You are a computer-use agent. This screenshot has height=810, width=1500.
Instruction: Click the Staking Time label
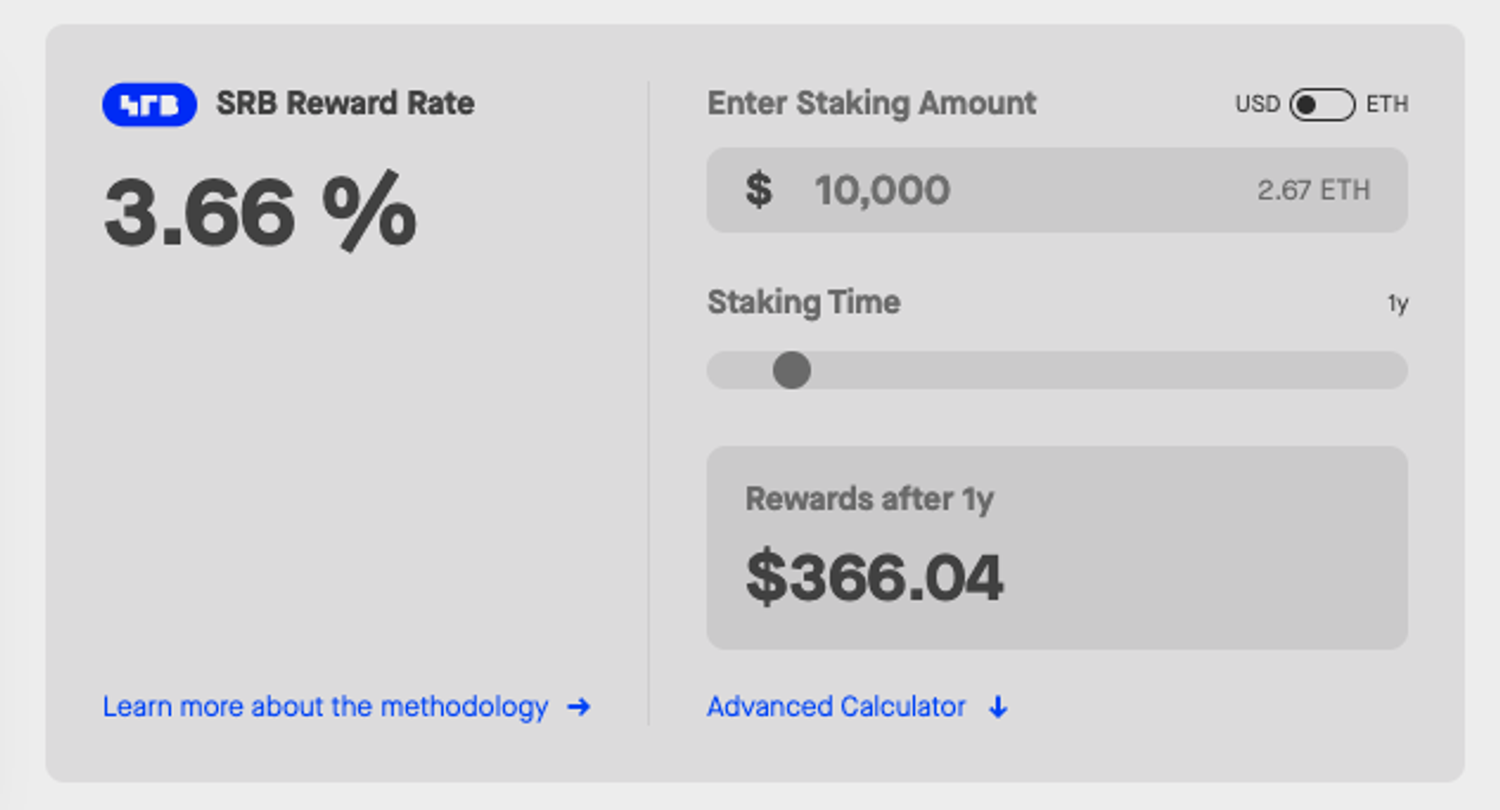803,302
